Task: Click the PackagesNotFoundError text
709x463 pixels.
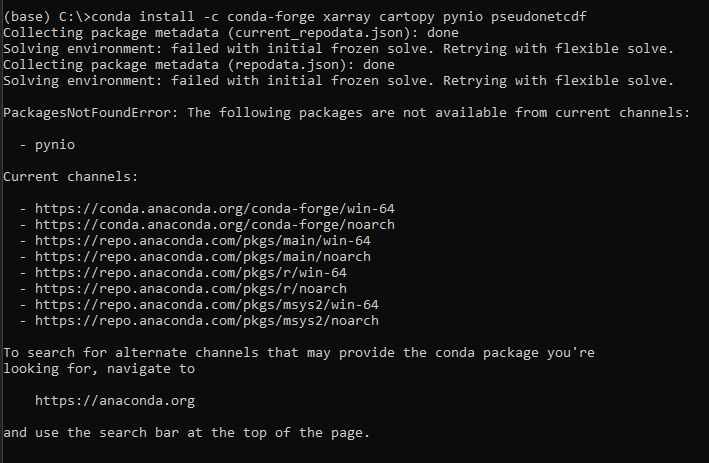Action: [90, 113]
